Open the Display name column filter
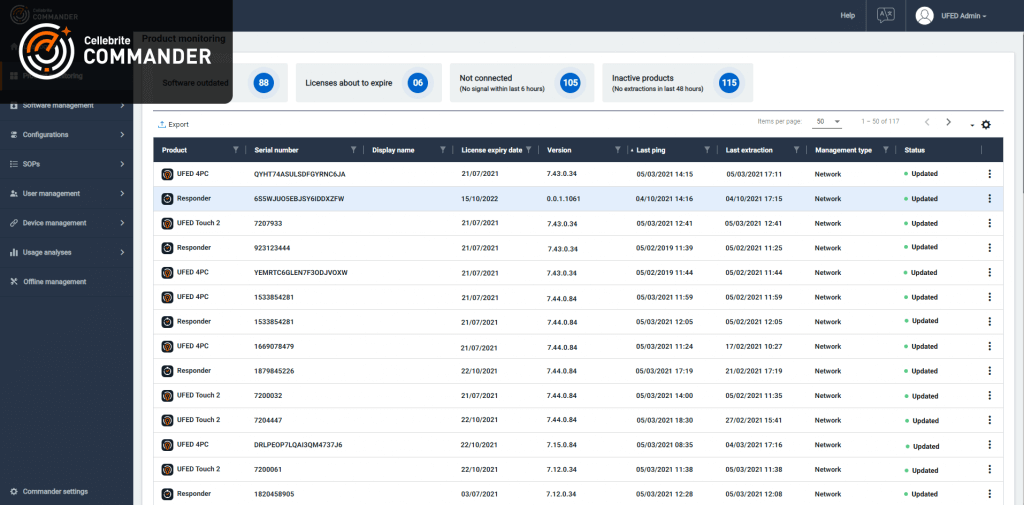This screenshot has height=505, width=1024. click(443, 150)
